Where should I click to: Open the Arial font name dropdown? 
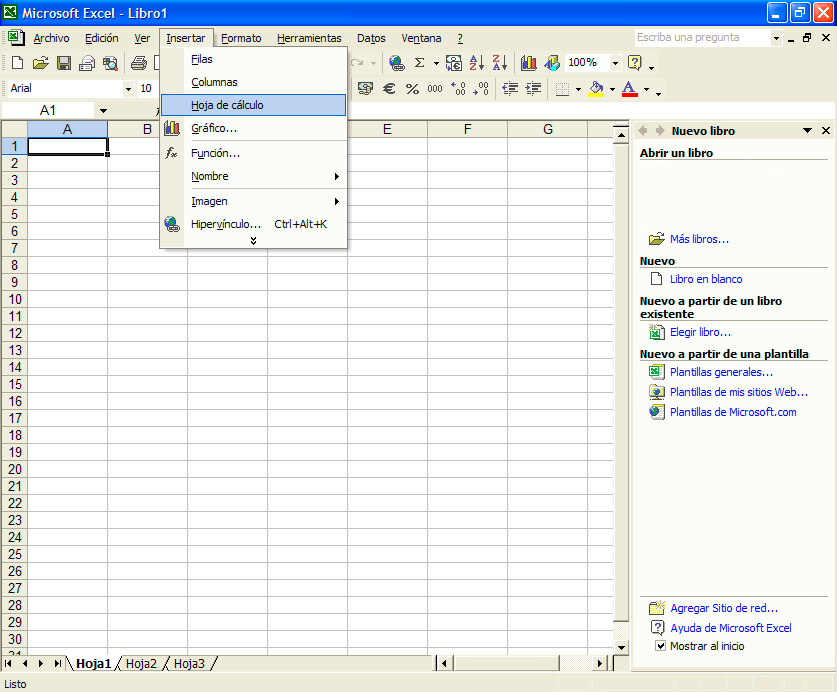(x=128, y=89)
